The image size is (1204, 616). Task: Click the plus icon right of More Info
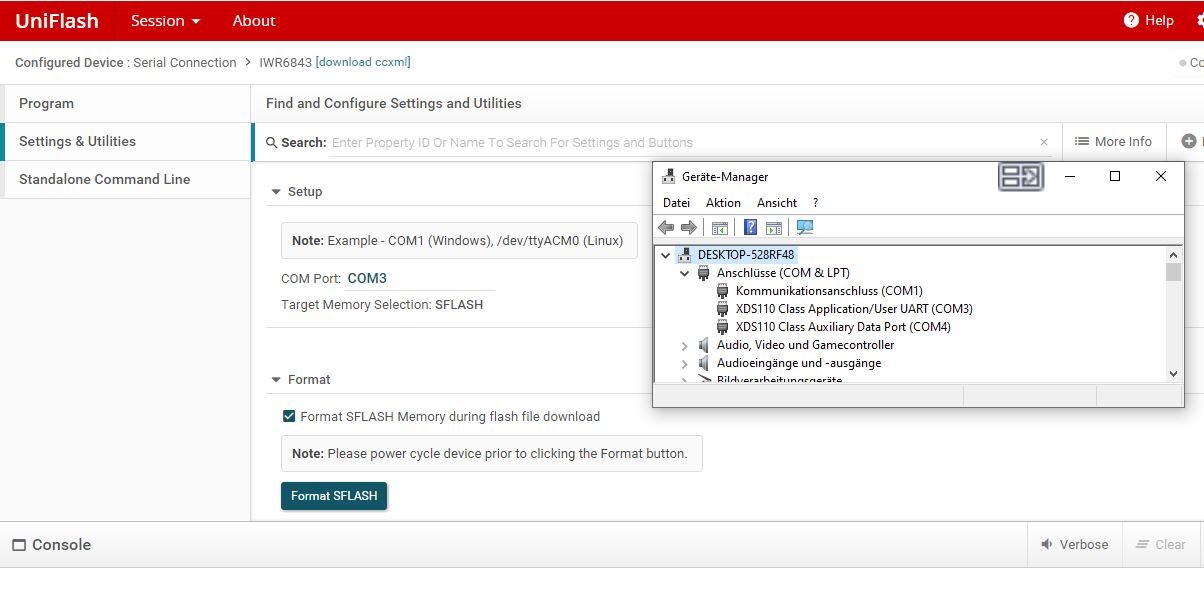(1188, 142)
